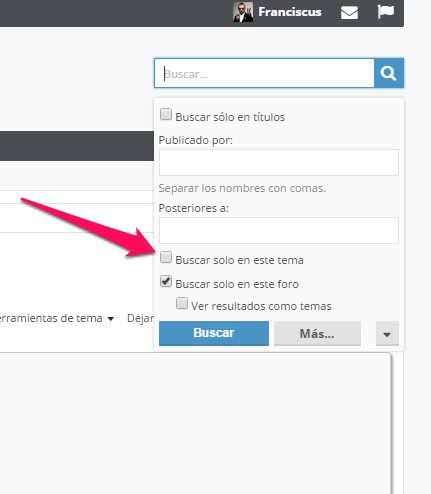Viewport: 431px width, 494px height.
Task: Click the blue Buscar button
Action: coord(214,333)
